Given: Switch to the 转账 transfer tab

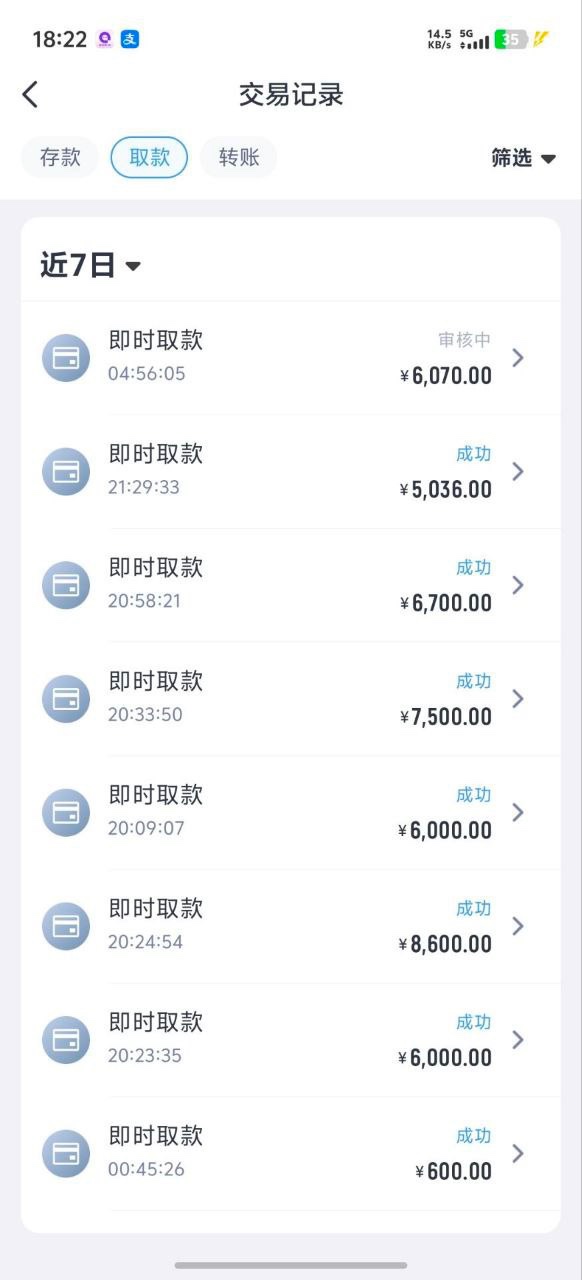Looking at the screenshot, I should (x=238, y=157).
